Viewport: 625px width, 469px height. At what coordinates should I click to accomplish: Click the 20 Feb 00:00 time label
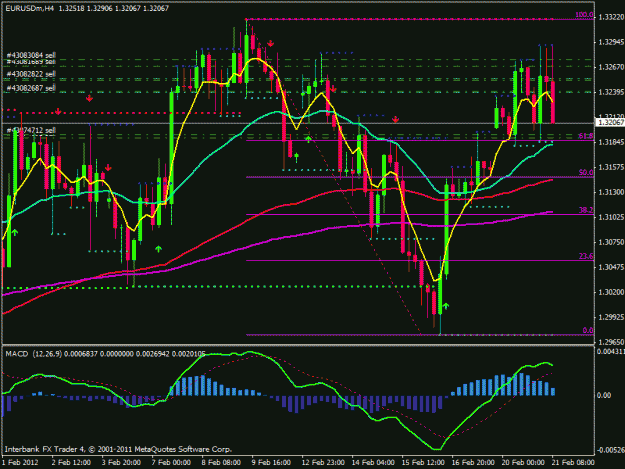coord(523,463)
